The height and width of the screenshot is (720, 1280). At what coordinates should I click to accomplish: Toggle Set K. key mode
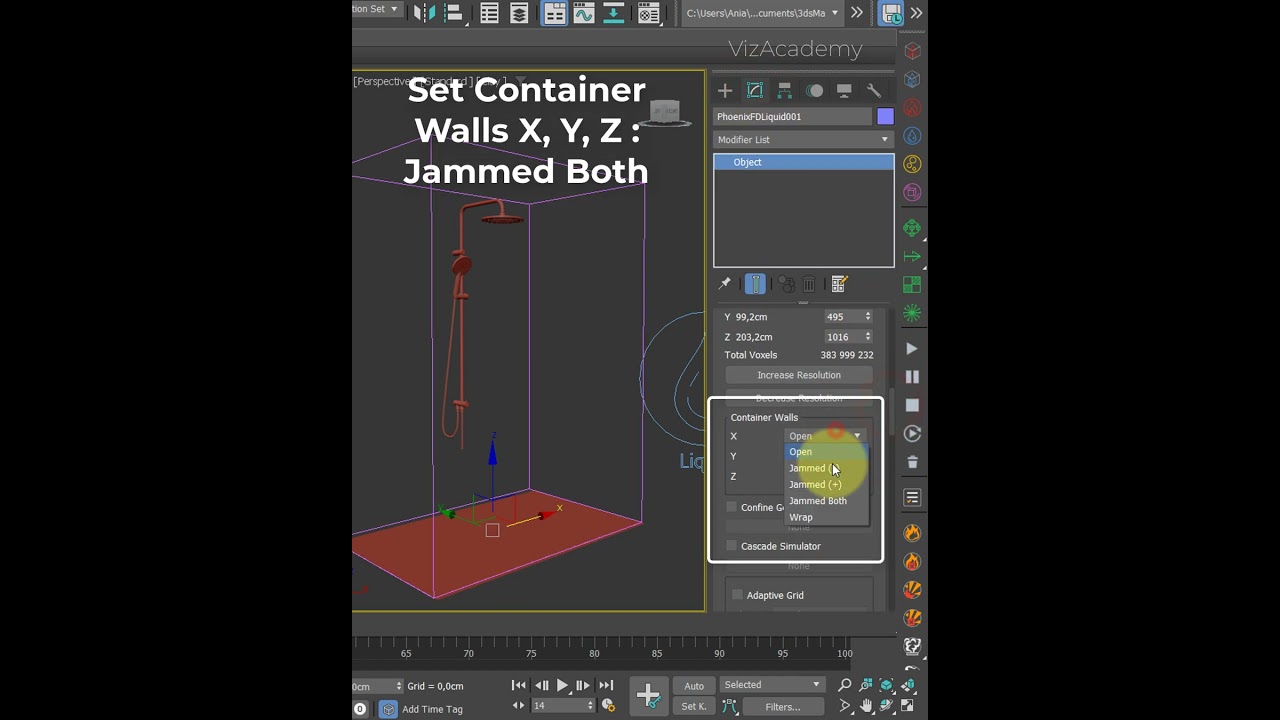coord(694,706)
